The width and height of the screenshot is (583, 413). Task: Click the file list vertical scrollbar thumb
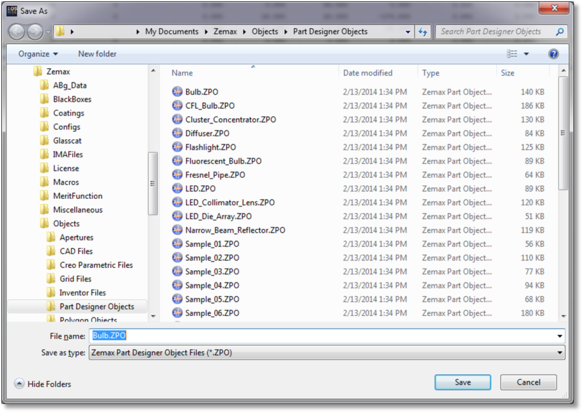pyautogui.click(x=563, y=133)
